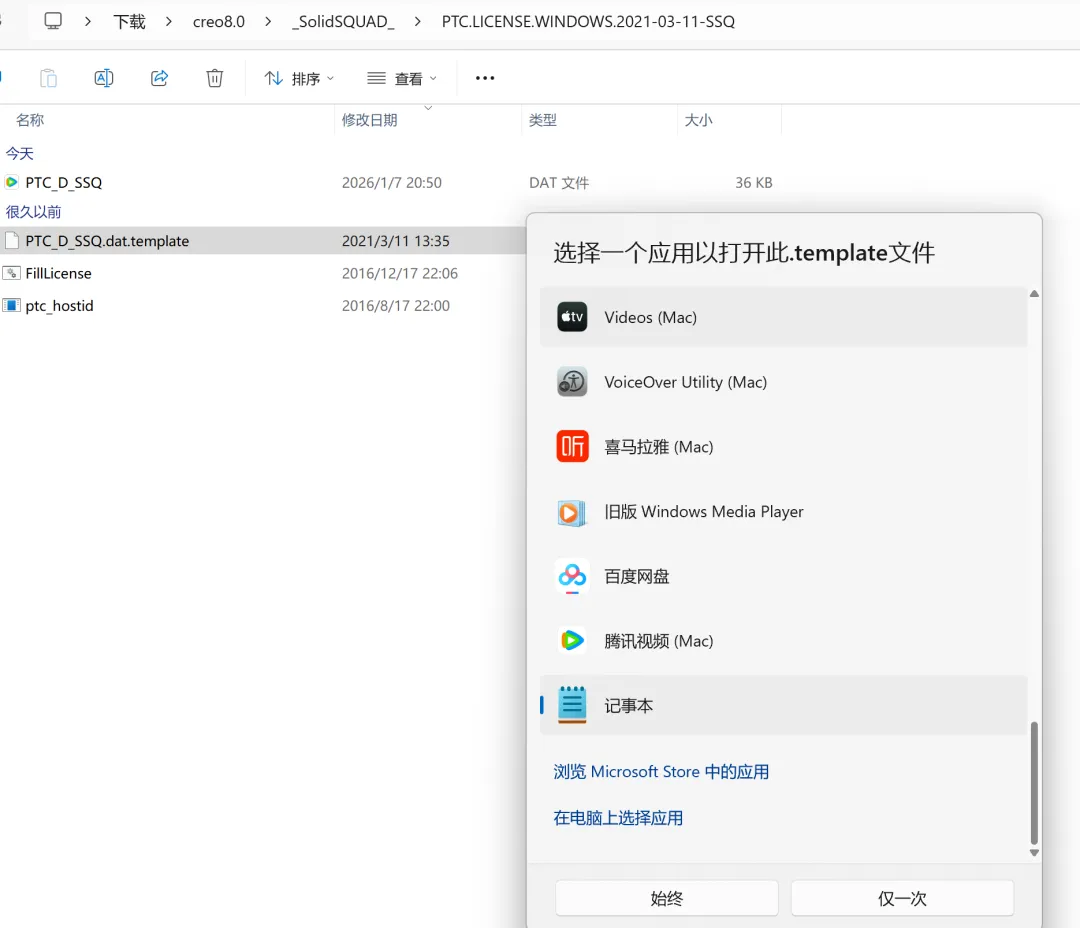Click PTC.LICENSE.WINDOWS.2021-03-11-SSQ breadcrumb
The height and width of the screenshot is (928, 1080).
588,21
